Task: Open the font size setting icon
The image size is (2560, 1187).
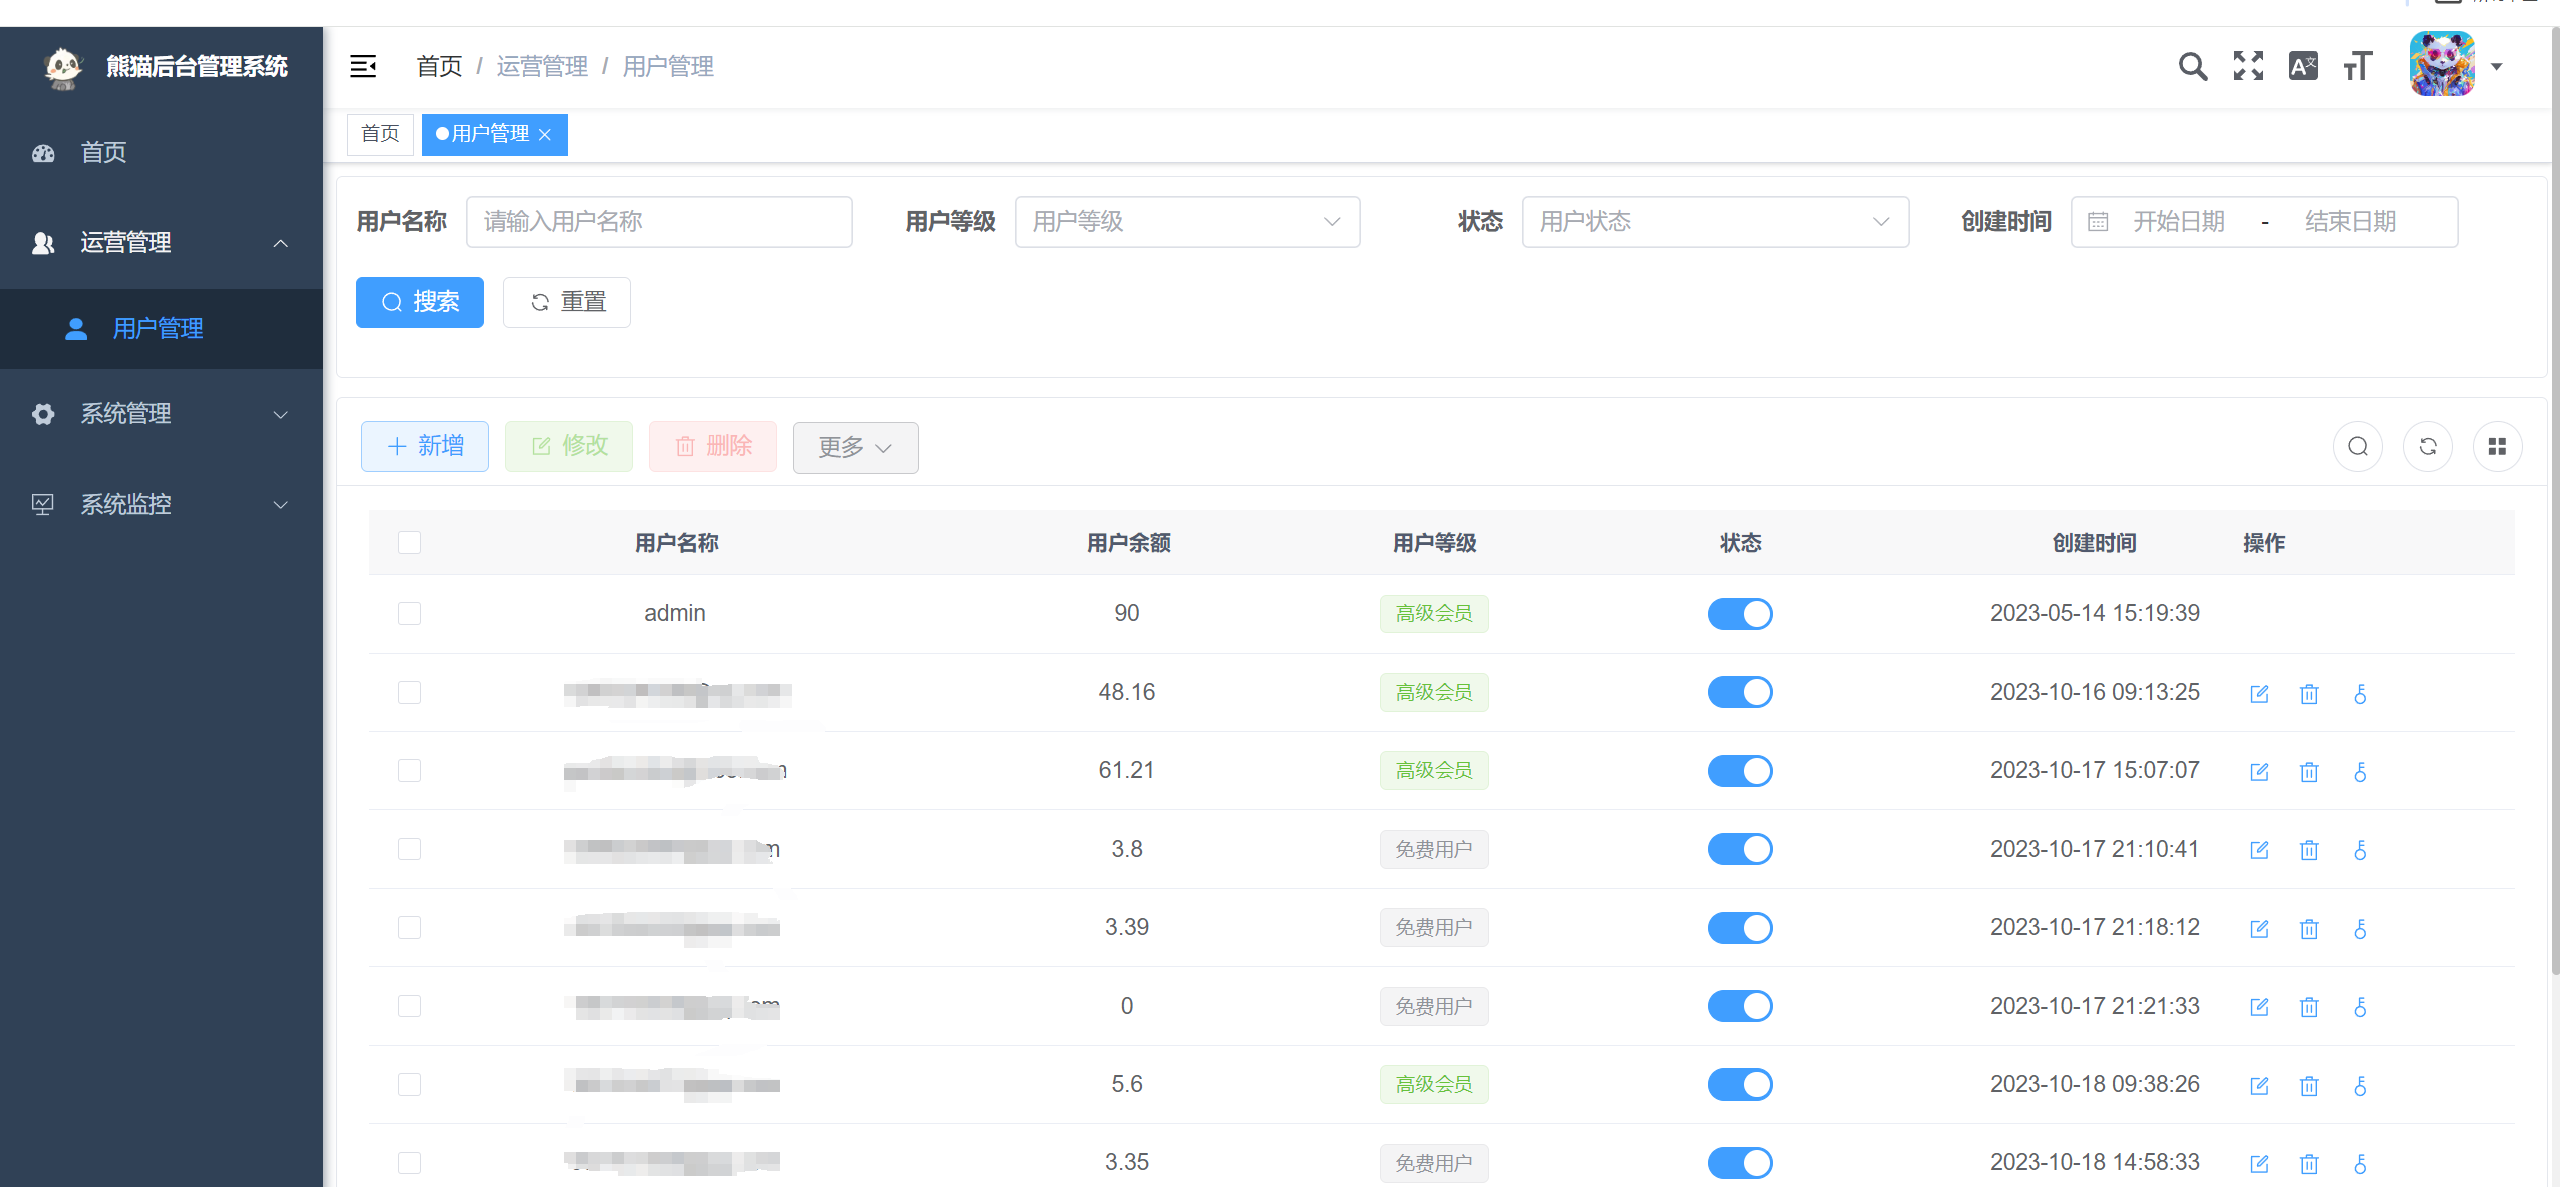Action: 2358,67
